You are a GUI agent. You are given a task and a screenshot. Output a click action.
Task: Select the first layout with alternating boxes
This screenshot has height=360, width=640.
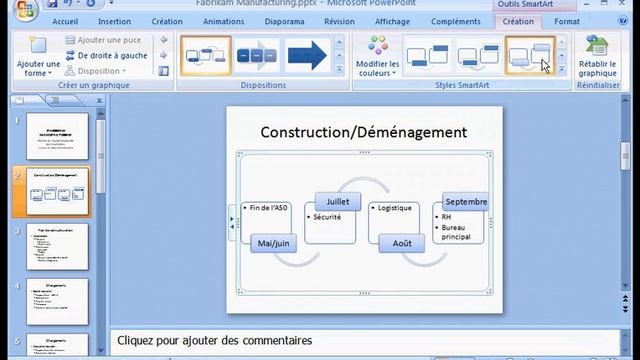(x=206, y=56)
